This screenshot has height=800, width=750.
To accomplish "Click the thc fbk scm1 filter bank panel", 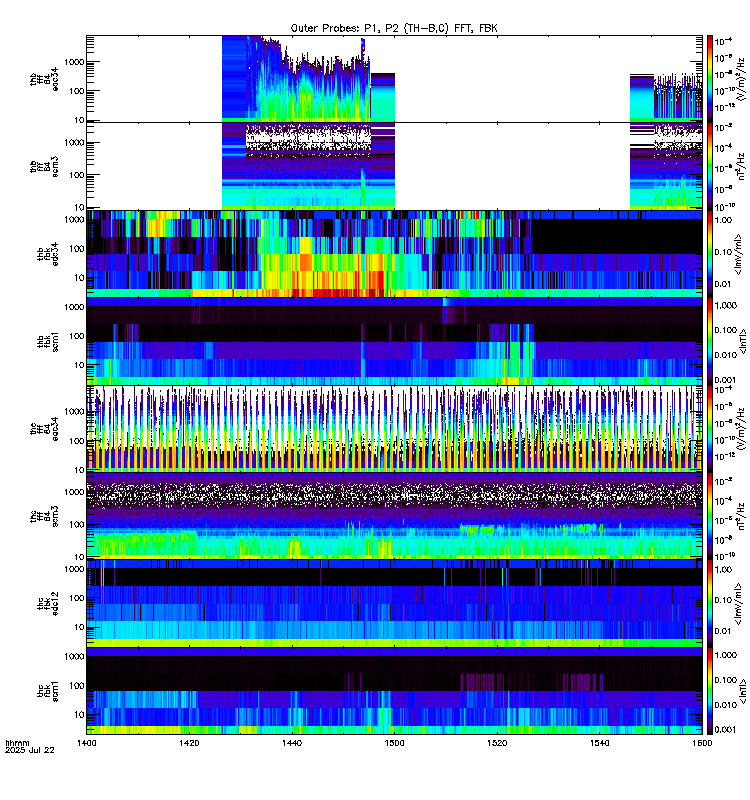I will [x=394, y=691].
